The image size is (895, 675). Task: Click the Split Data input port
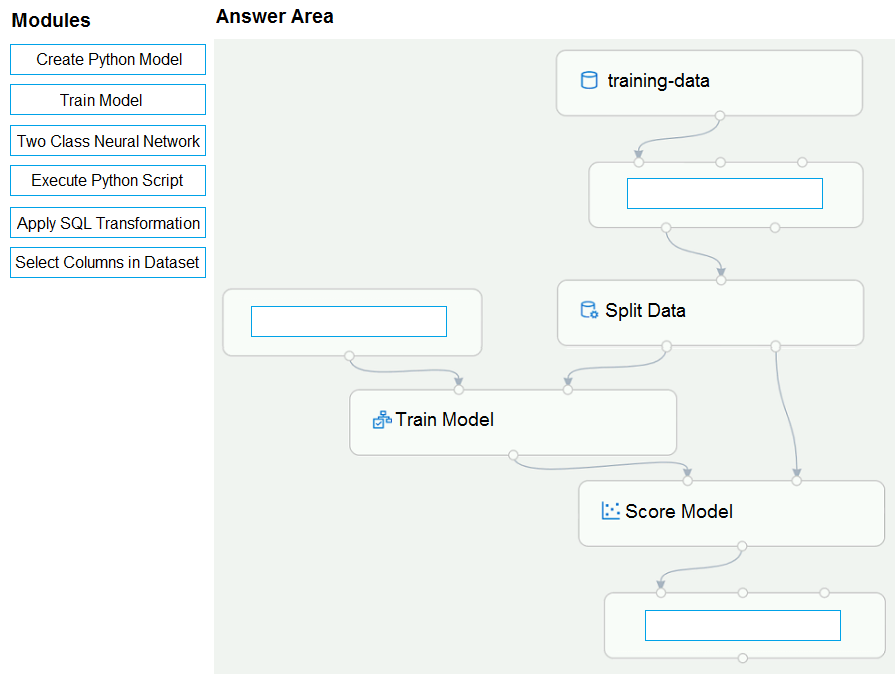[x=721, y=280]
